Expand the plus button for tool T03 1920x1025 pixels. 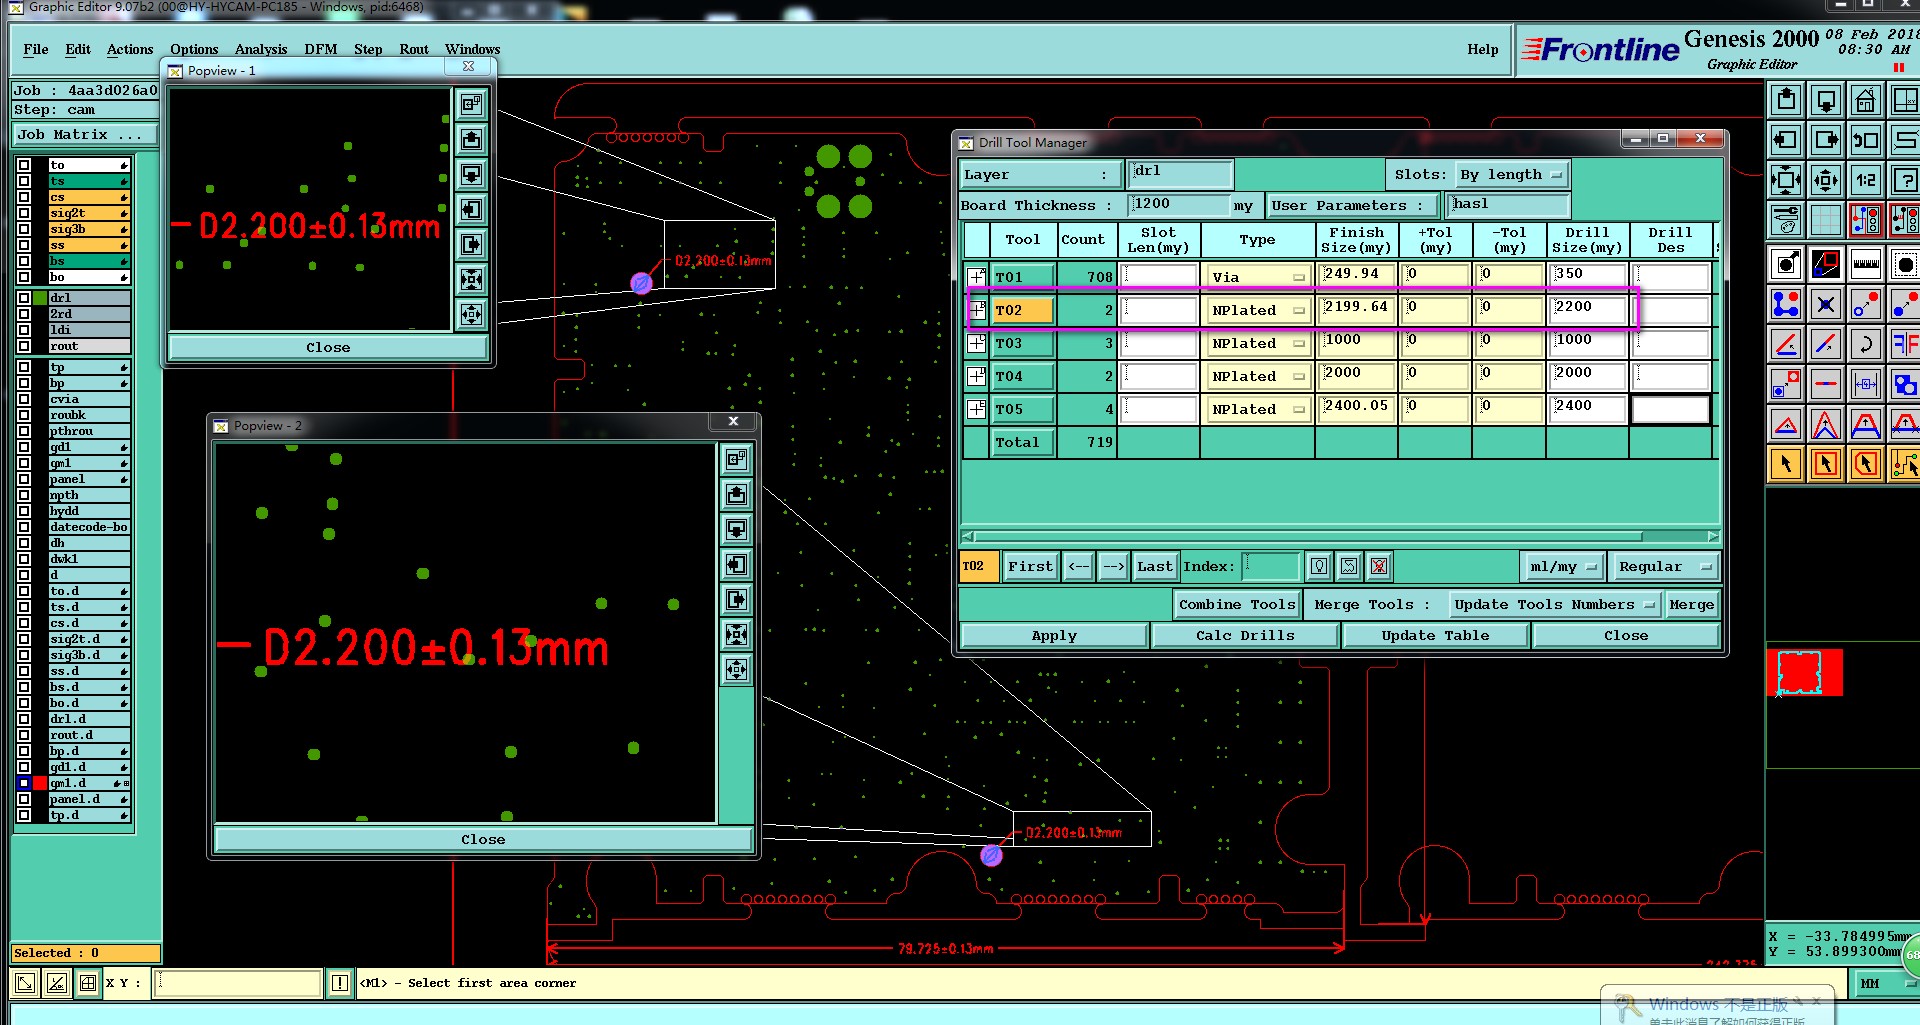pos(977,343)
